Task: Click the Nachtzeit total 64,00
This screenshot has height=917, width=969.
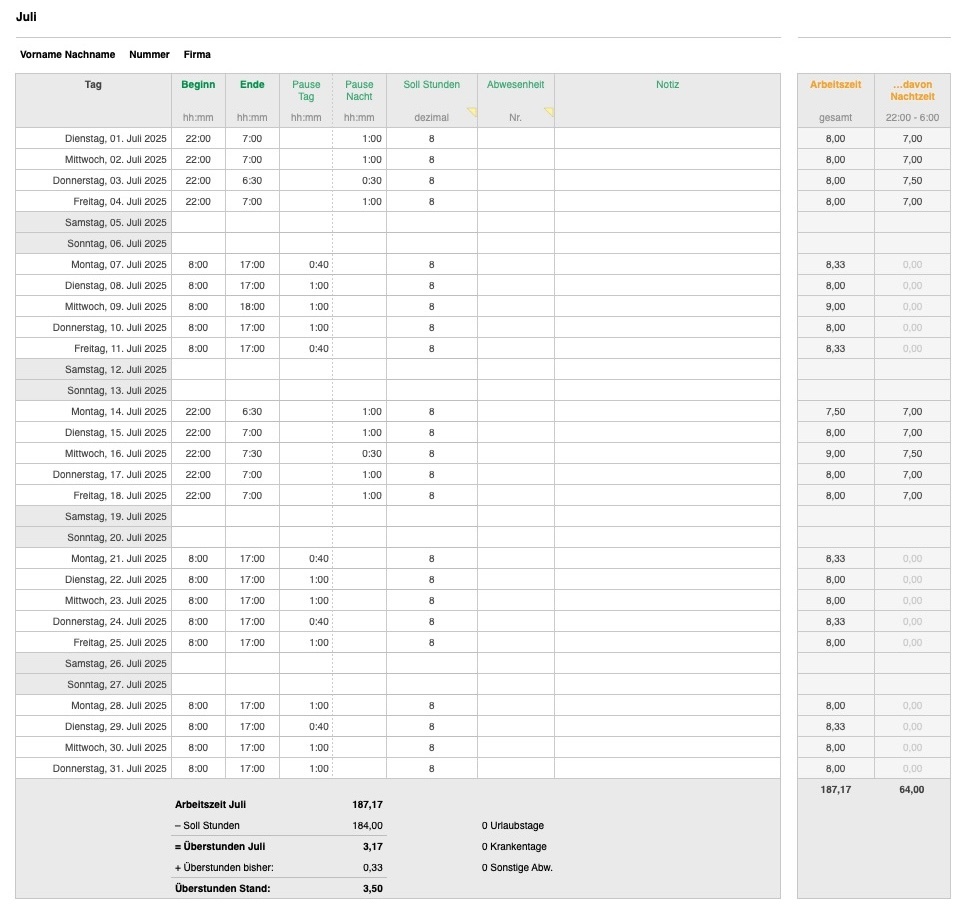Action: point(912,789)
